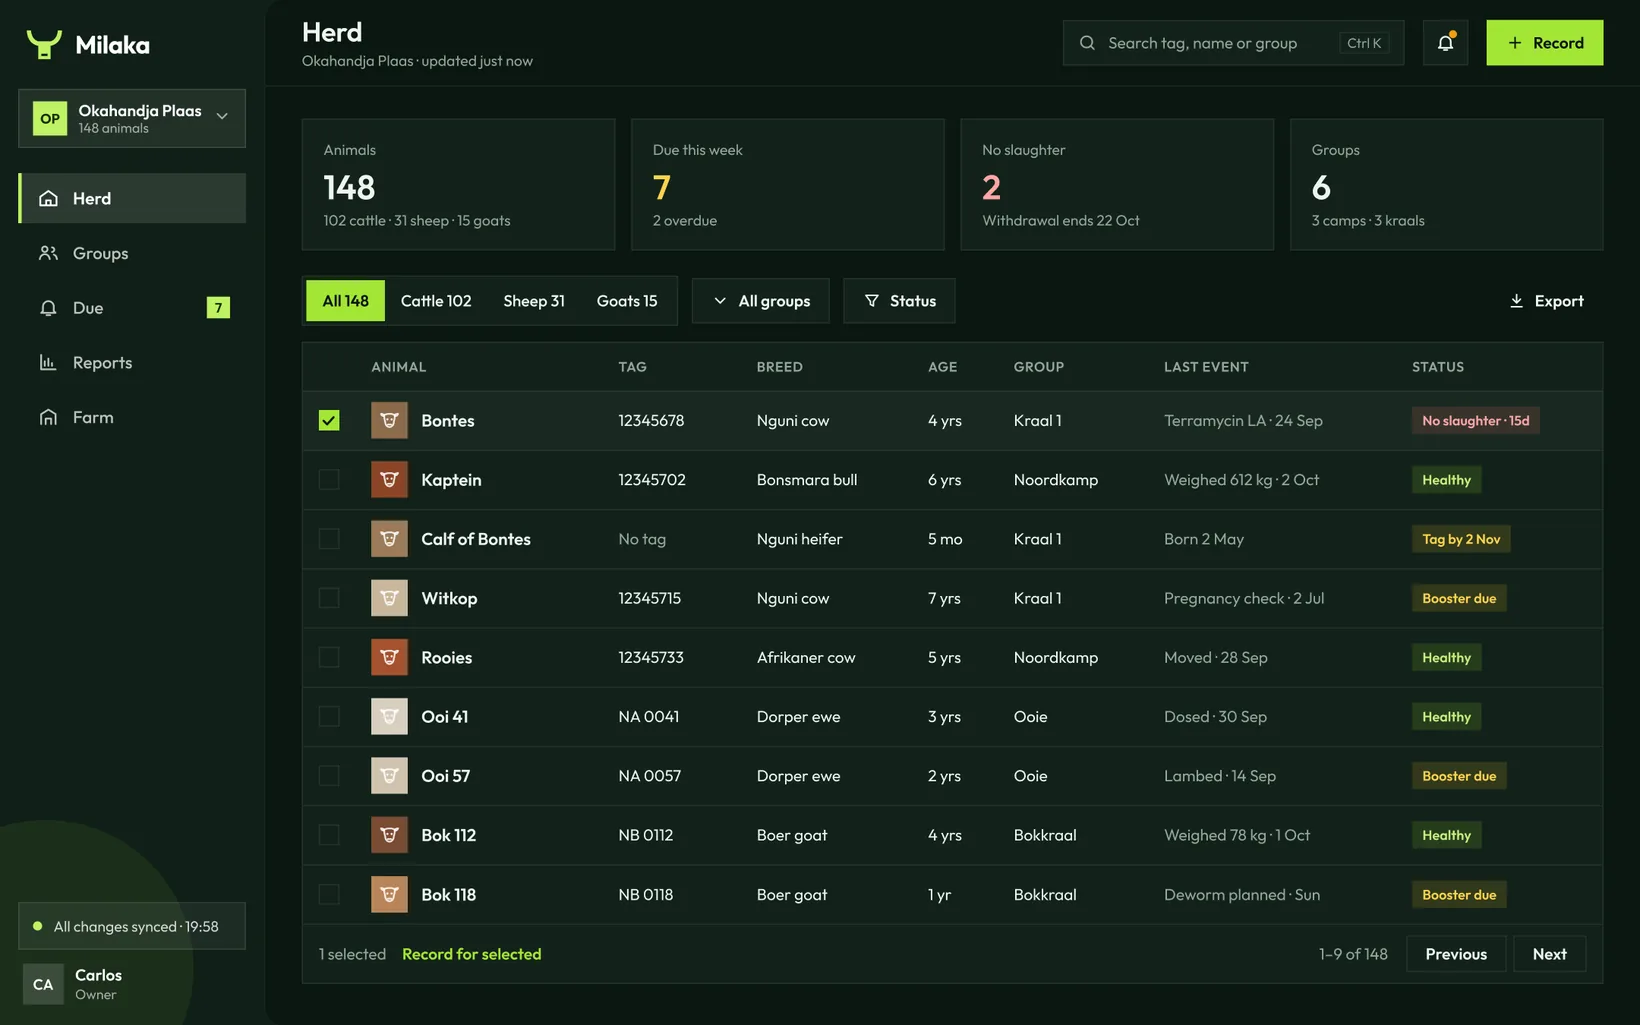Switch to the All 148 tab
Image resolution: width=1640 pixels, height=1025 pixels.
click(345, 301)
